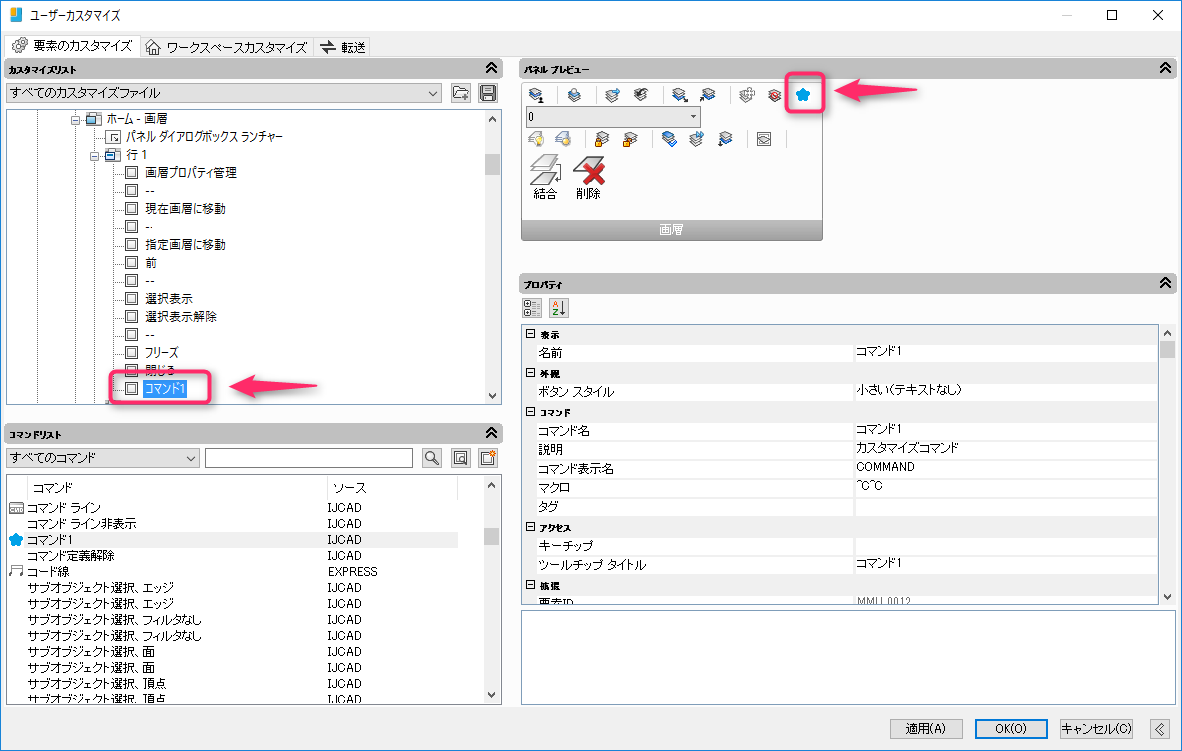The height and width of the screenshot is (751, 1182).
Task: Click the categorized properties view icon
Action: (532, 308)
